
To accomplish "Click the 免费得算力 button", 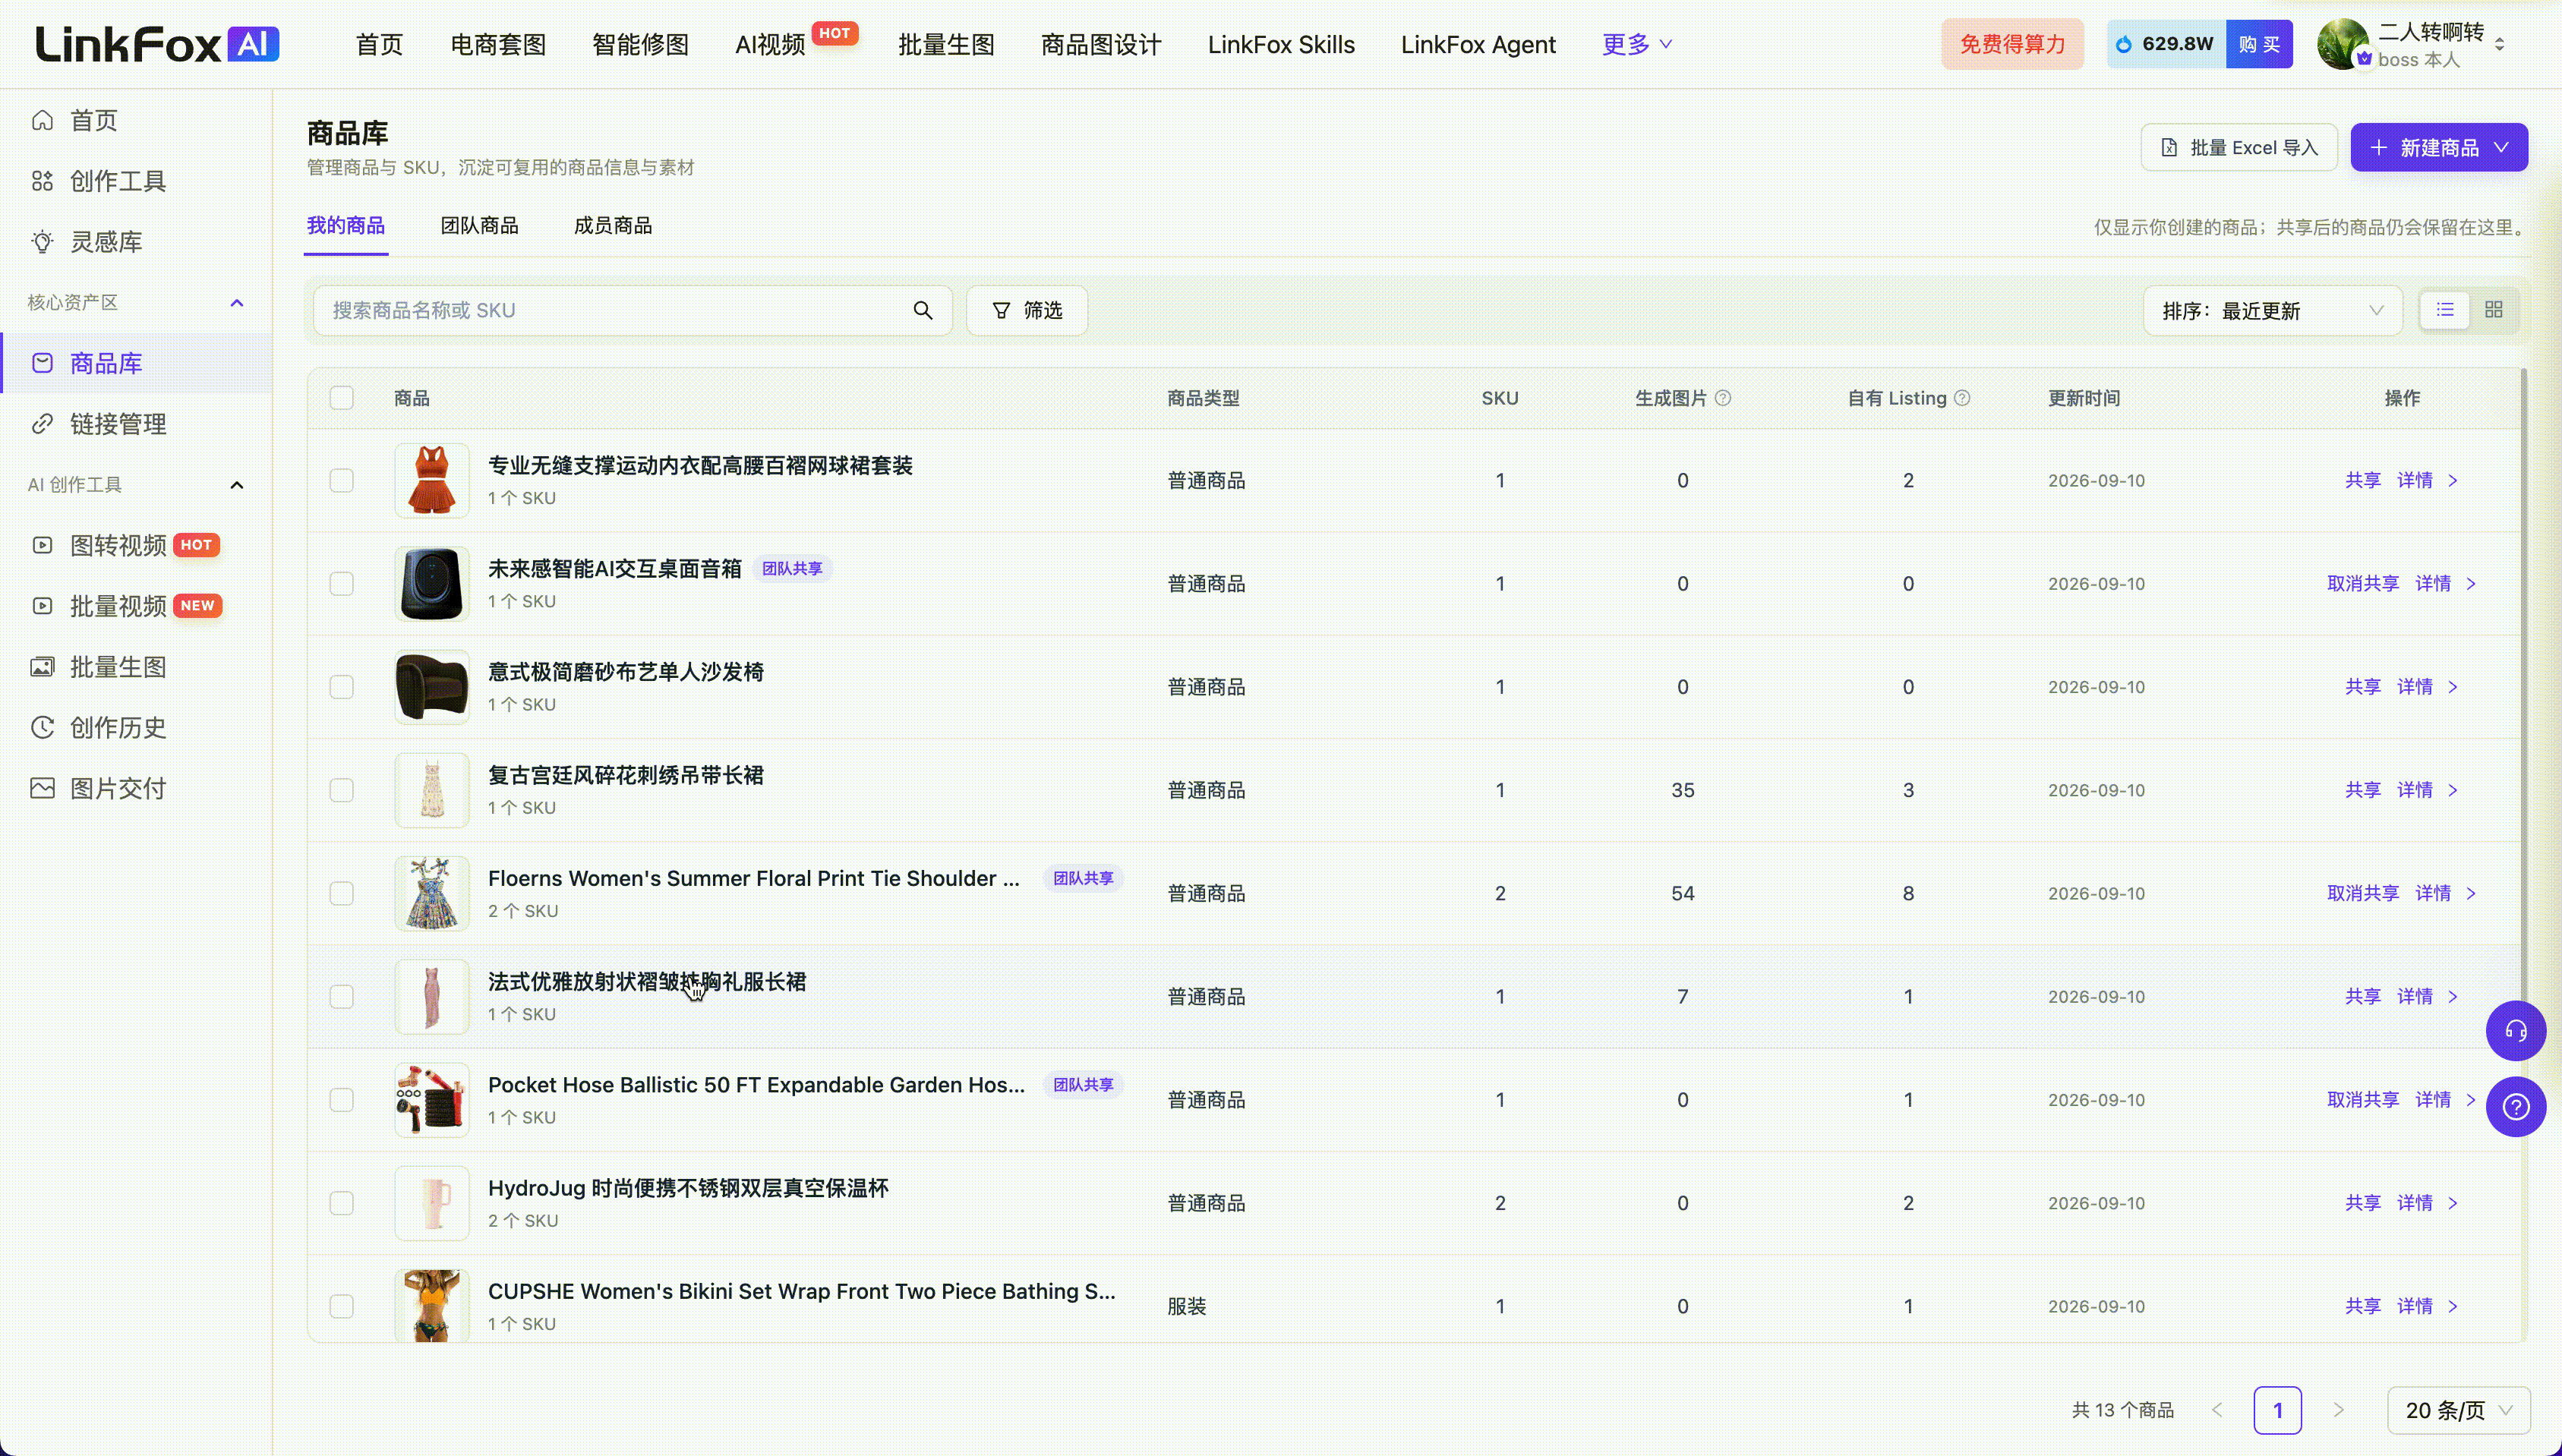I will pos(2012,44).
